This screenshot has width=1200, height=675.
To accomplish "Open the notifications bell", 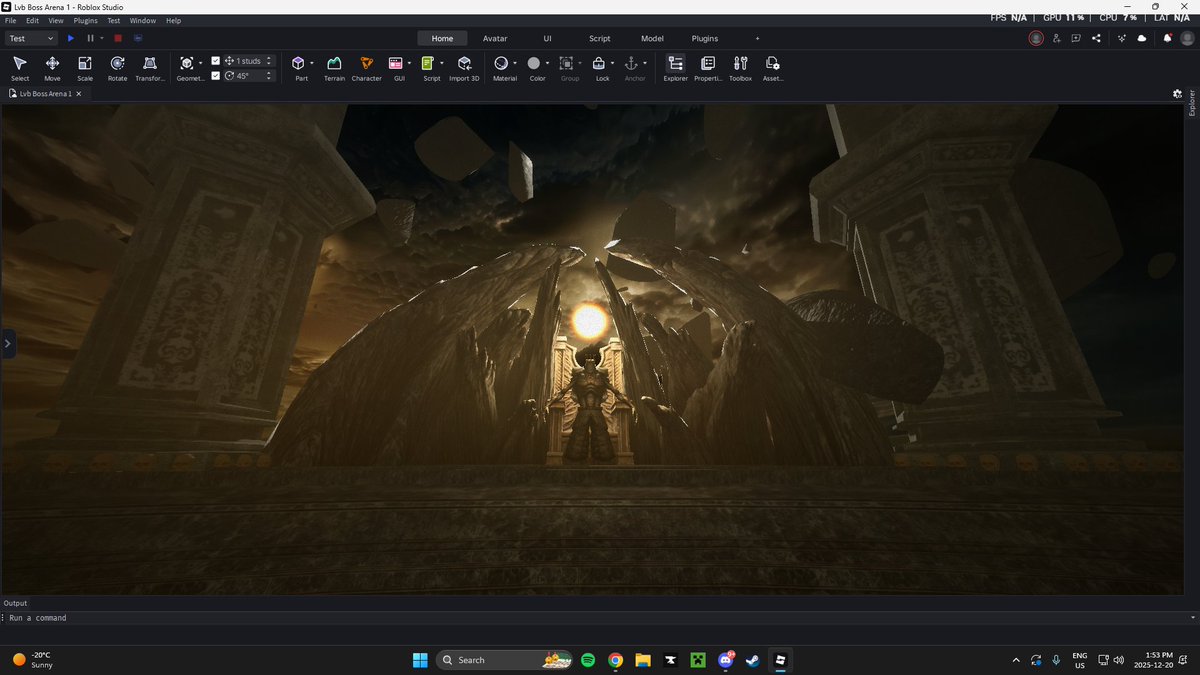I will point(1167,38).
